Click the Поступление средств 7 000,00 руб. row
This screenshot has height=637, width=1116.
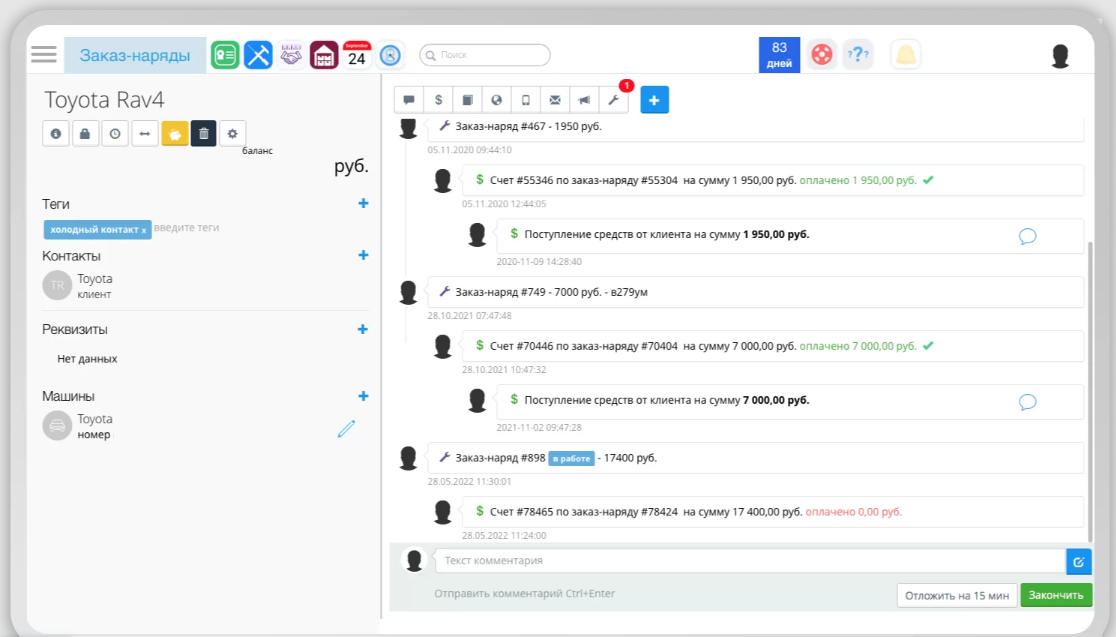coord(790,401)
